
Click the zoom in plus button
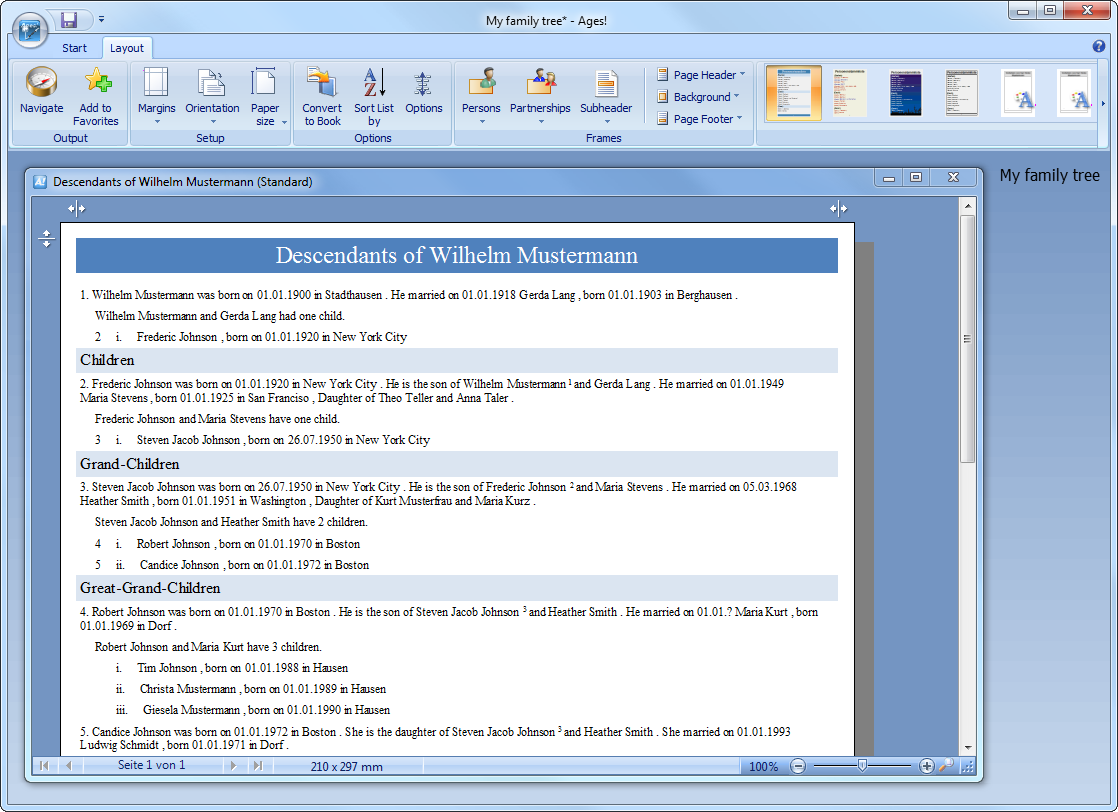point(926,766)
